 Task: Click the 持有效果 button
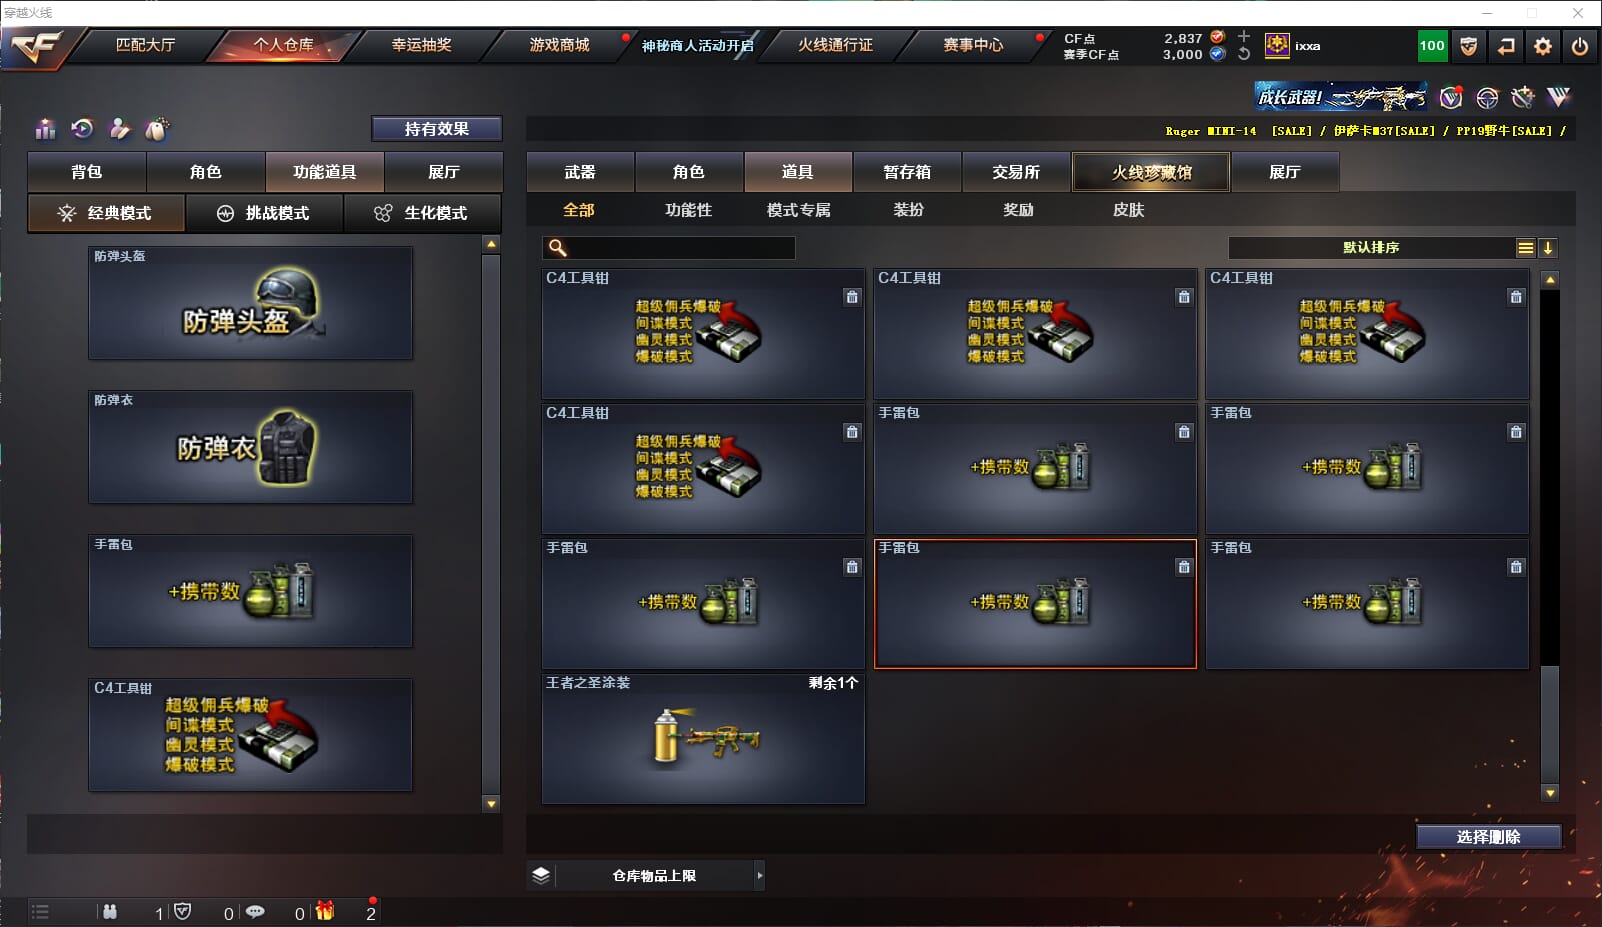(x=437, y=129)
